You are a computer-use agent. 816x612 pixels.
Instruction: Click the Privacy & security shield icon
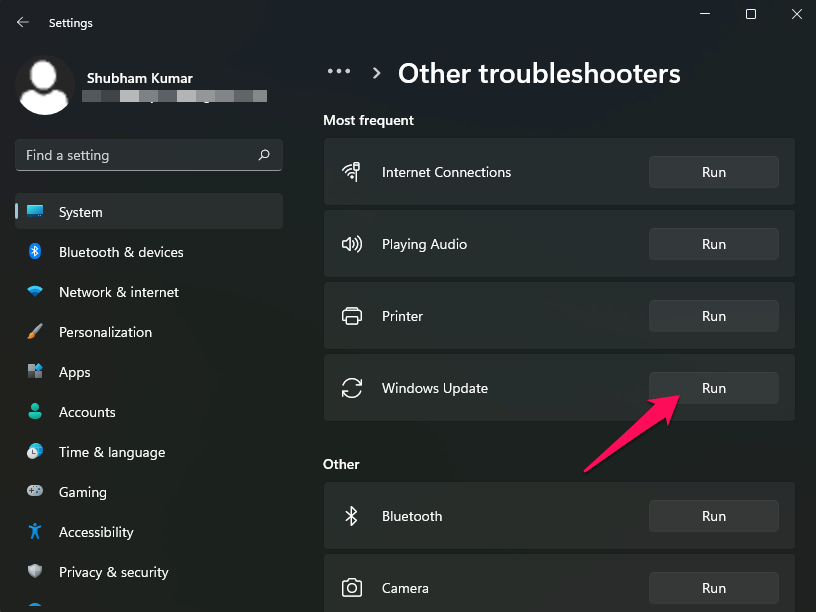coord(35,572)
